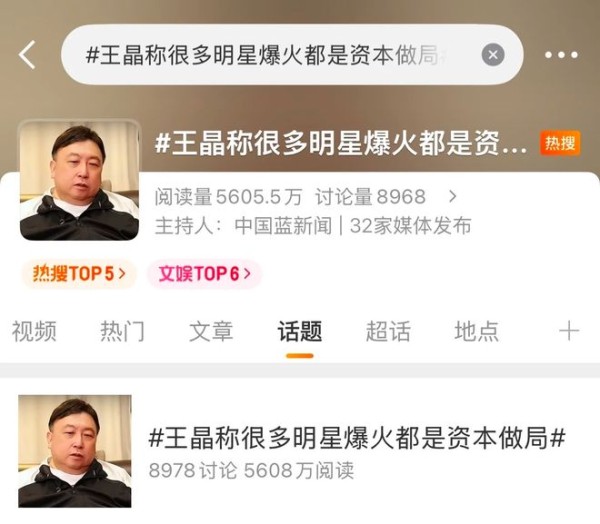Open the 文娱TOP6 ranking chip

coord(204,274)
